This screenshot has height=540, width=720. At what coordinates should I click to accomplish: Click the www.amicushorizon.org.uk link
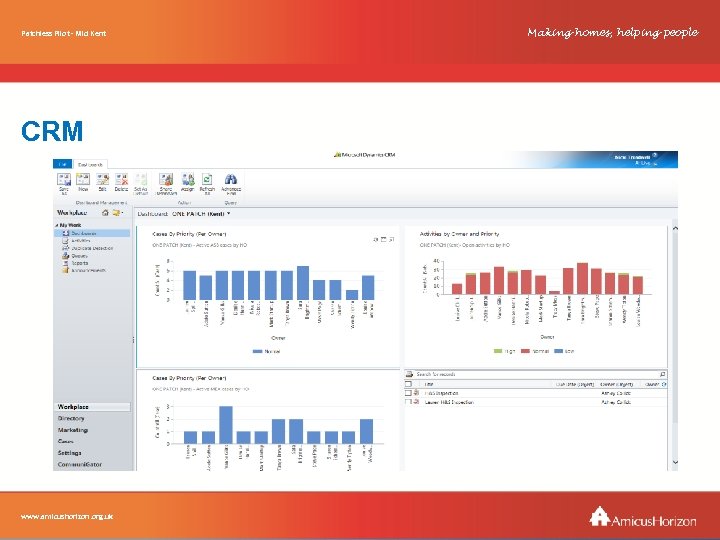coord(67,517)
